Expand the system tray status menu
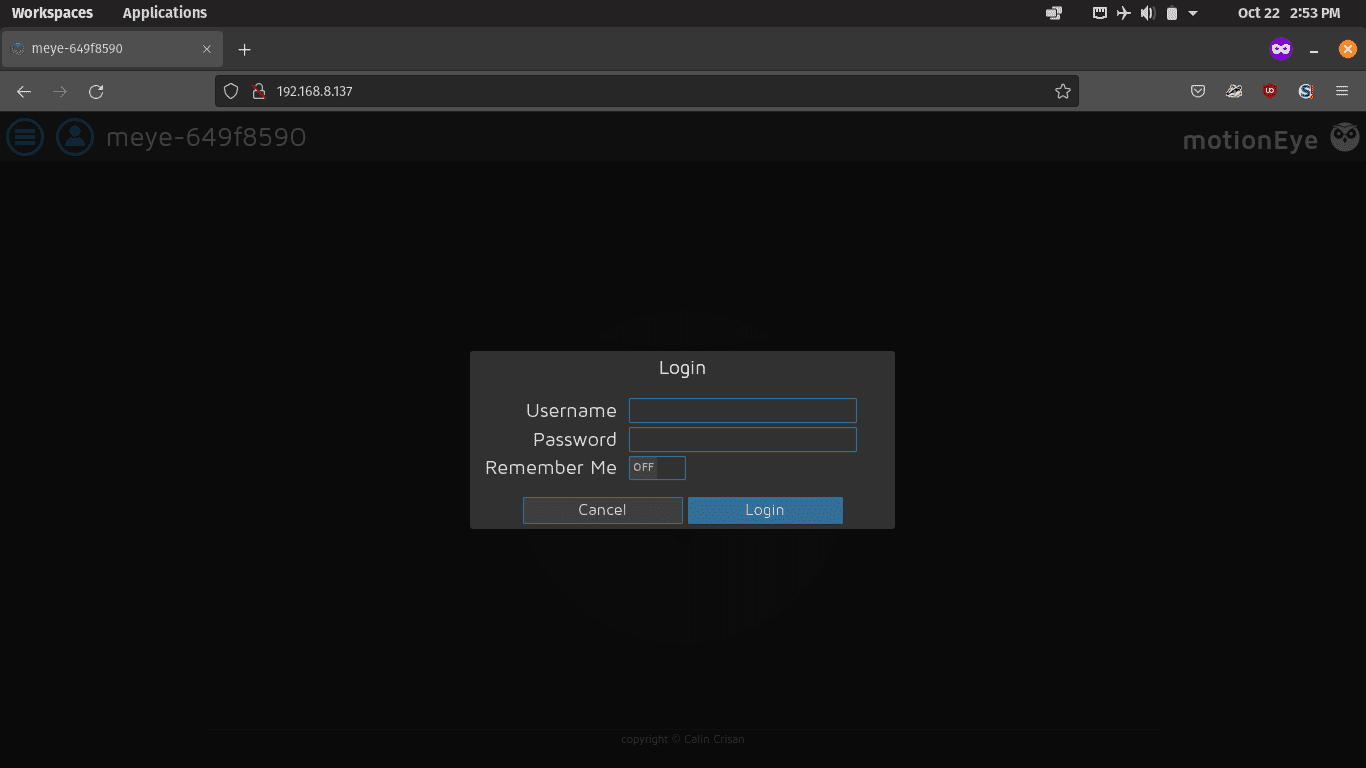Image resolution: width=1366 pixels, height=768 pixels. [1192, 13]
